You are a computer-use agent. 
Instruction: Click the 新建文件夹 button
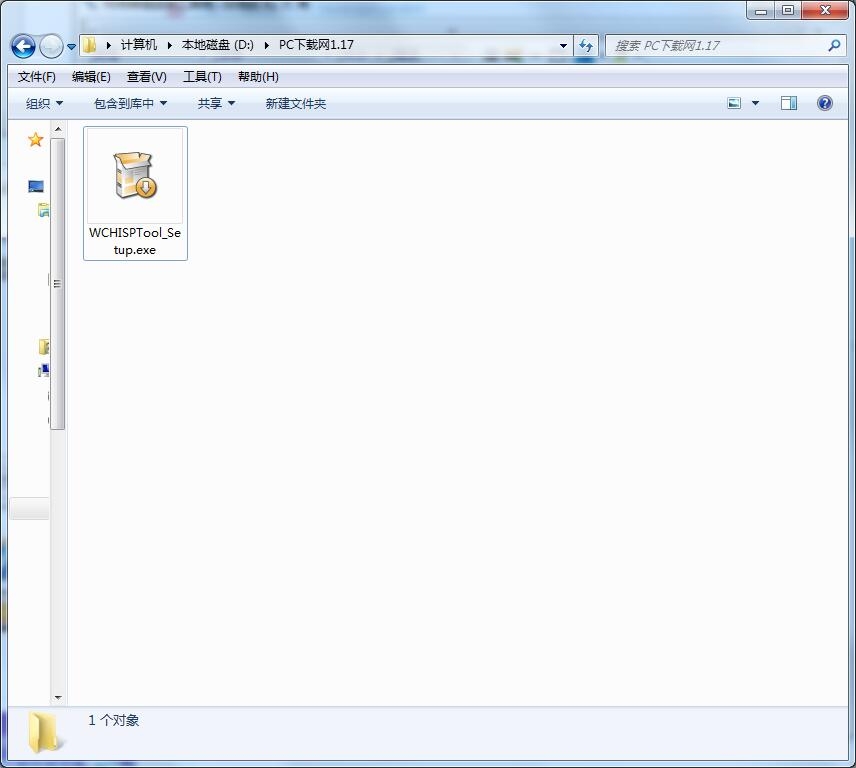coord(296,104)
